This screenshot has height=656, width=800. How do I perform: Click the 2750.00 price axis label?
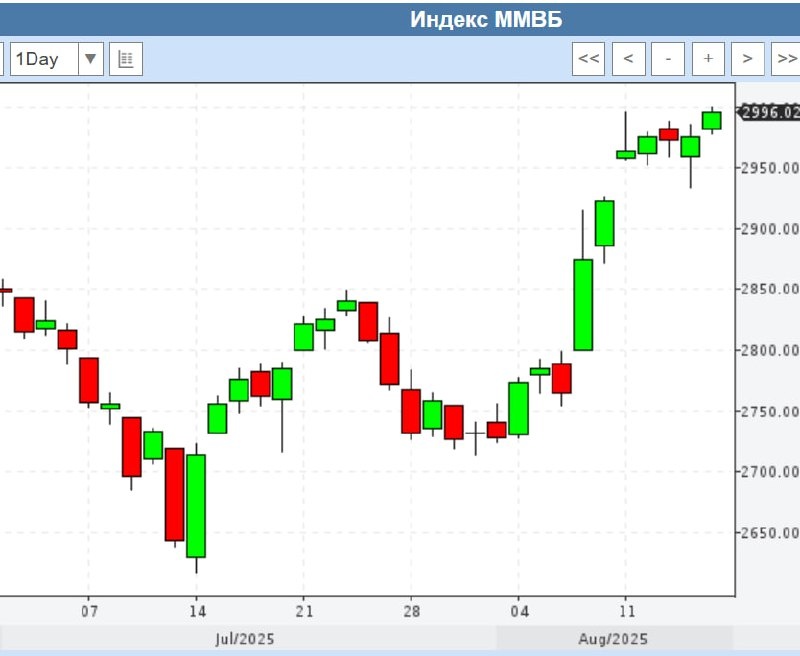[770, 411]
